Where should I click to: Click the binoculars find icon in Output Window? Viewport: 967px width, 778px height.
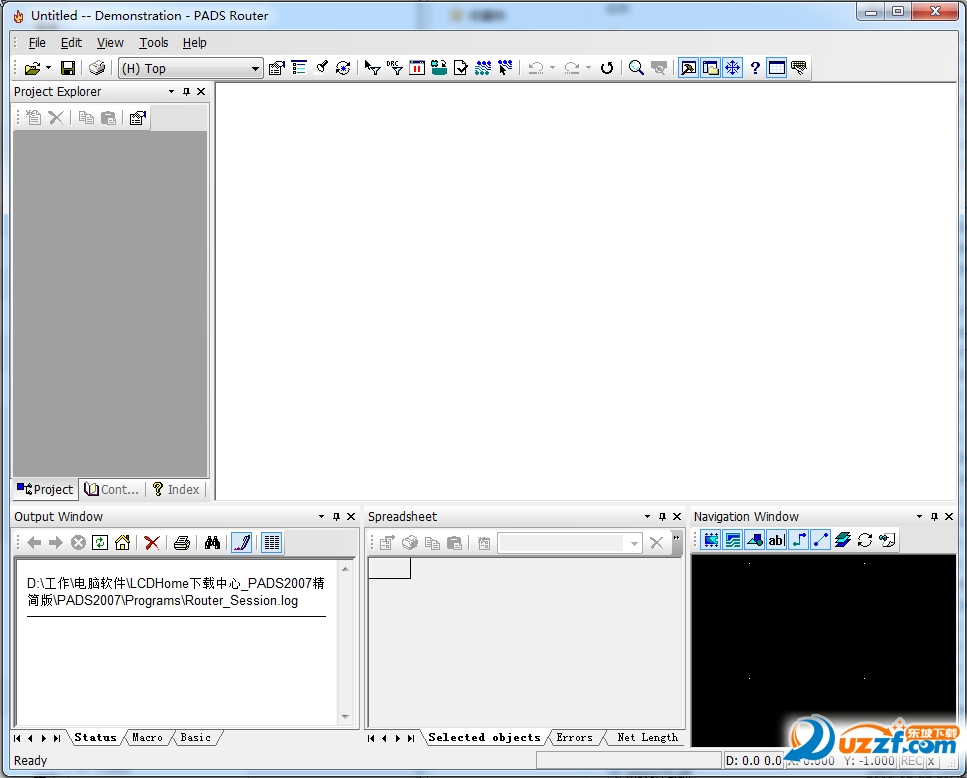pos(212,542)
